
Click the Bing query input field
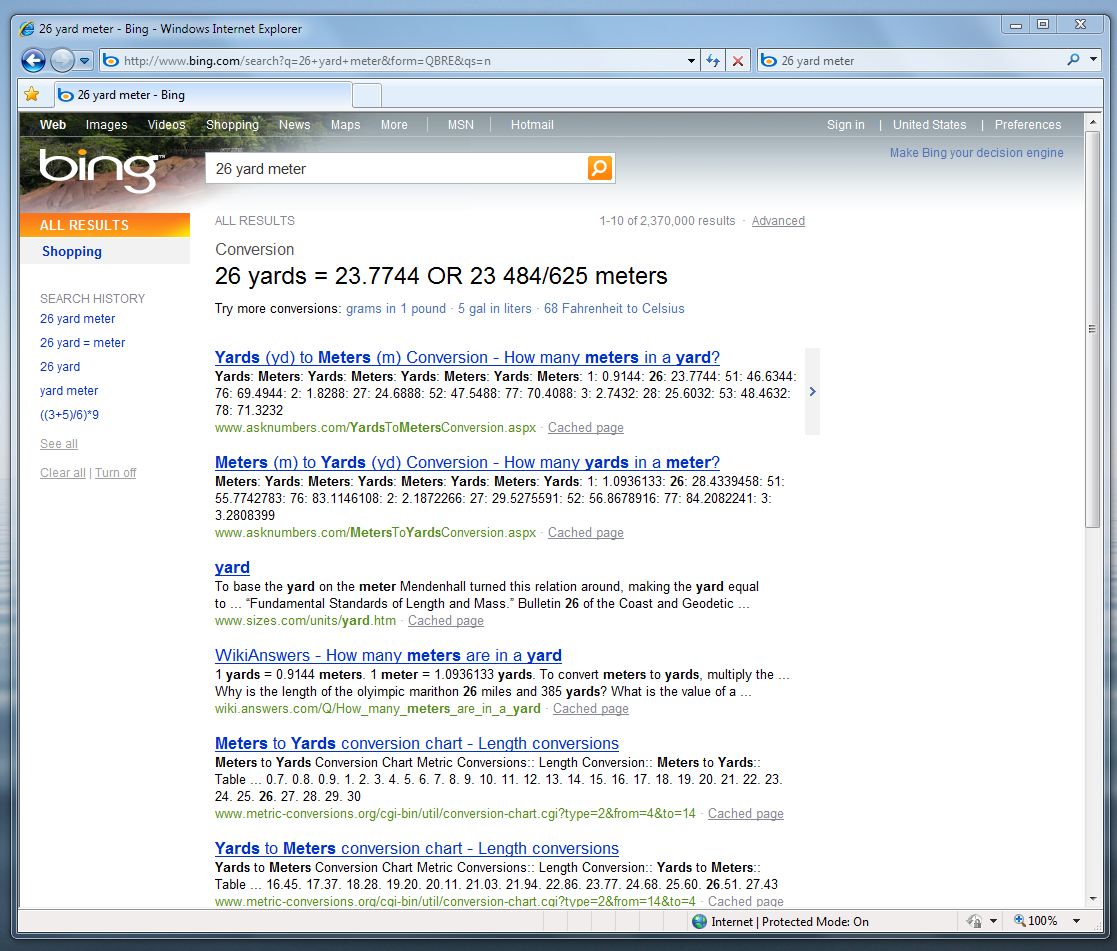tap(398, 169)
